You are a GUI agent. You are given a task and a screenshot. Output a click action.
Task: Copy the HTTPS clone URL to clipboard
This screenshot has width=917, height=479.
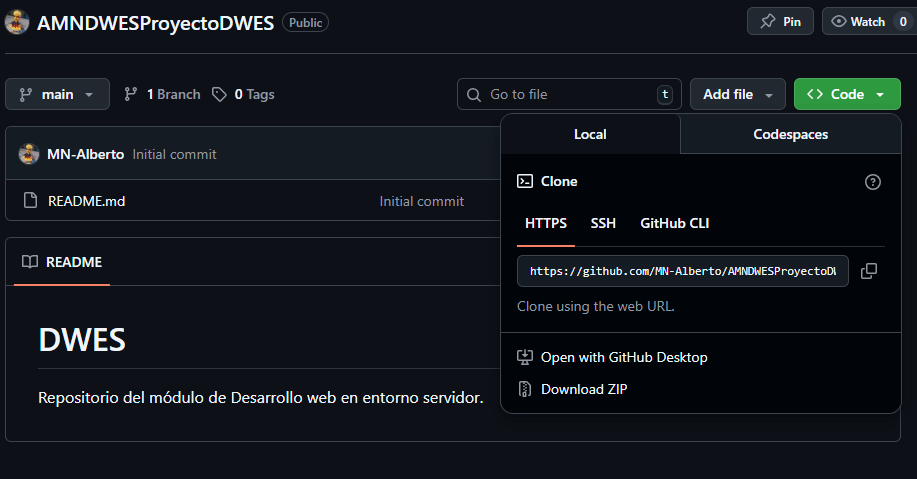point(868,271)
